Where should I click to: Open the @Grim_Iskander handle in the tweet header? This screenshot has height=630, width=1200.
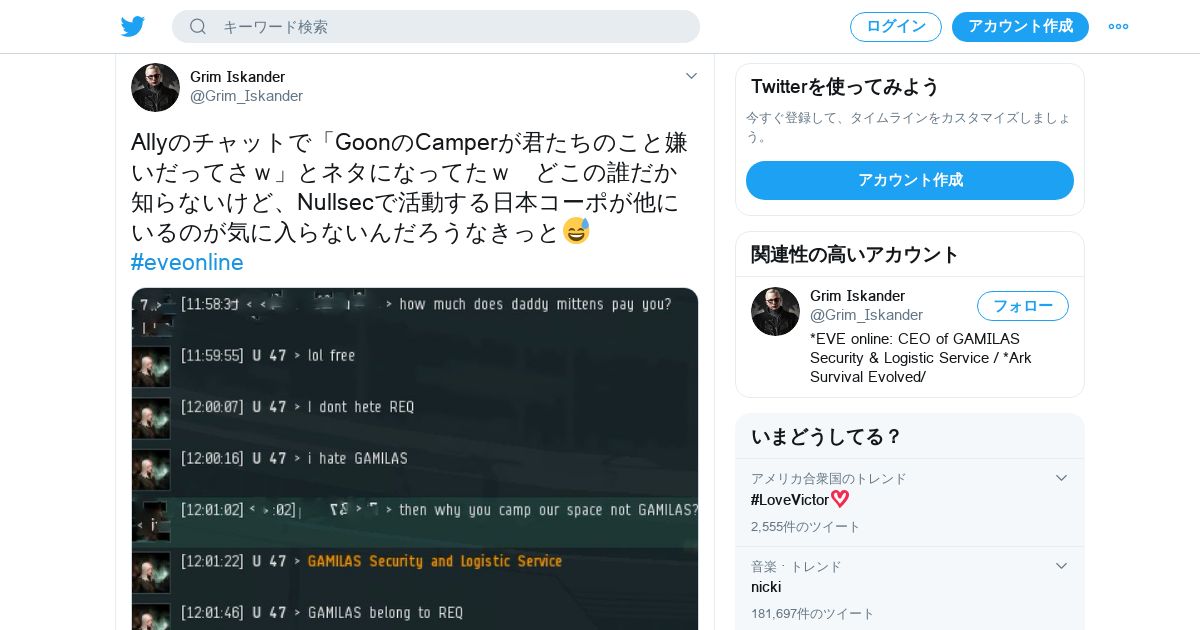tap(246, 96)
